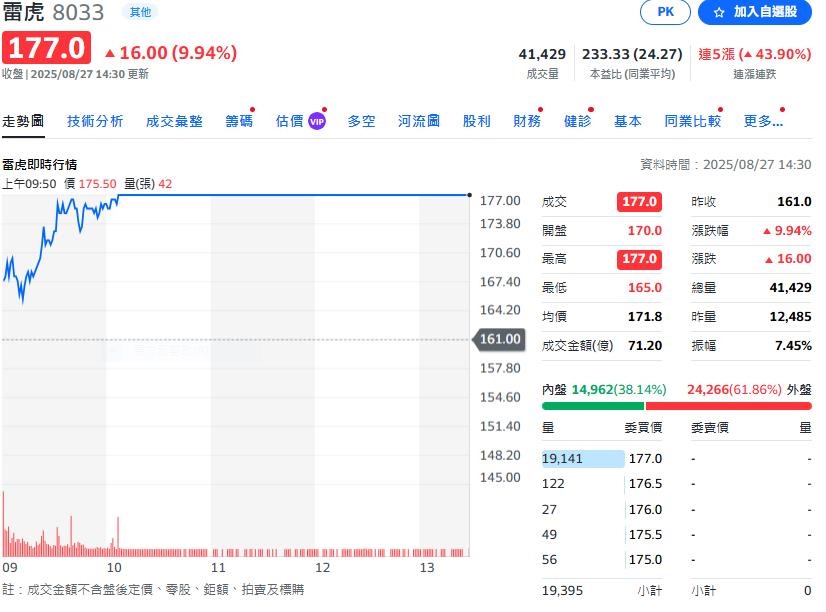This screenshot has width=826, height=612.
Task: Open the 基本 basic info tab
Action: [x=628, y=120]
